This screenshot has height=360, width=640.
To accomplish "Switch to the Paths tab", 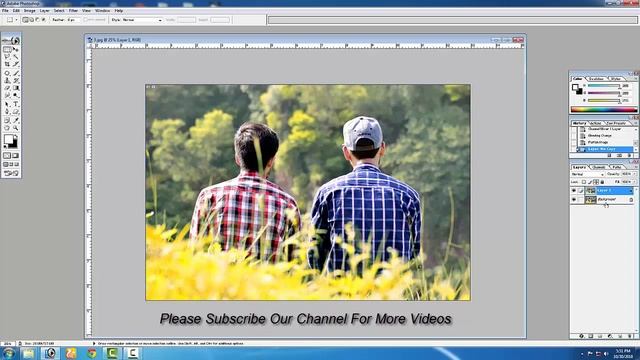I will point(617,167).
